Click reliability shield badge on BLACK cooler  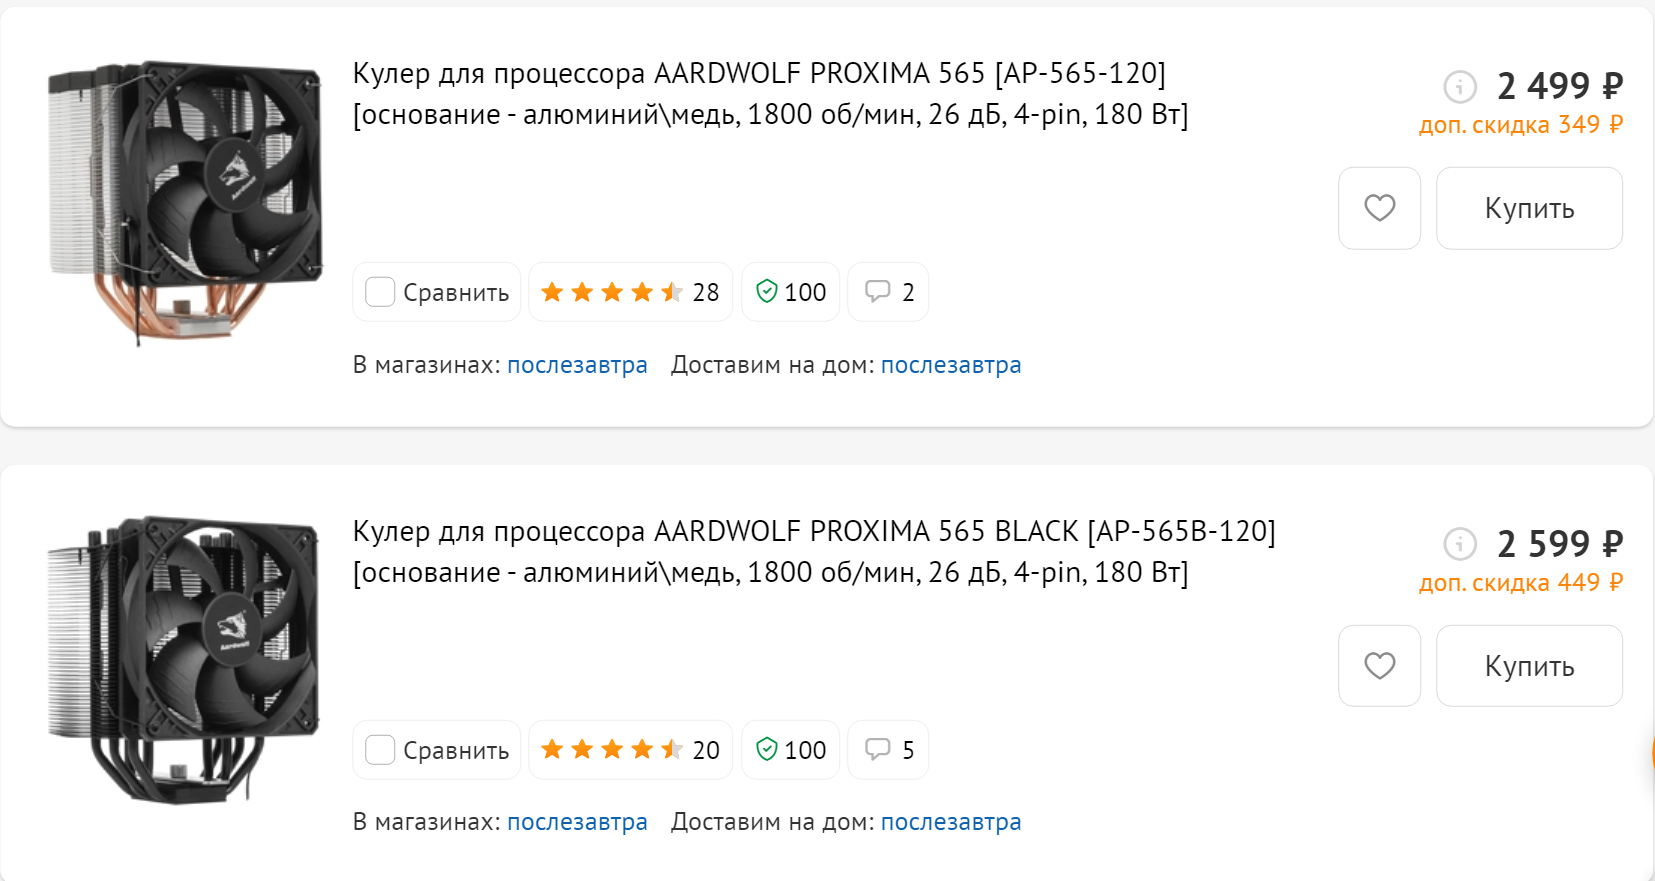(x=790, y=750)
